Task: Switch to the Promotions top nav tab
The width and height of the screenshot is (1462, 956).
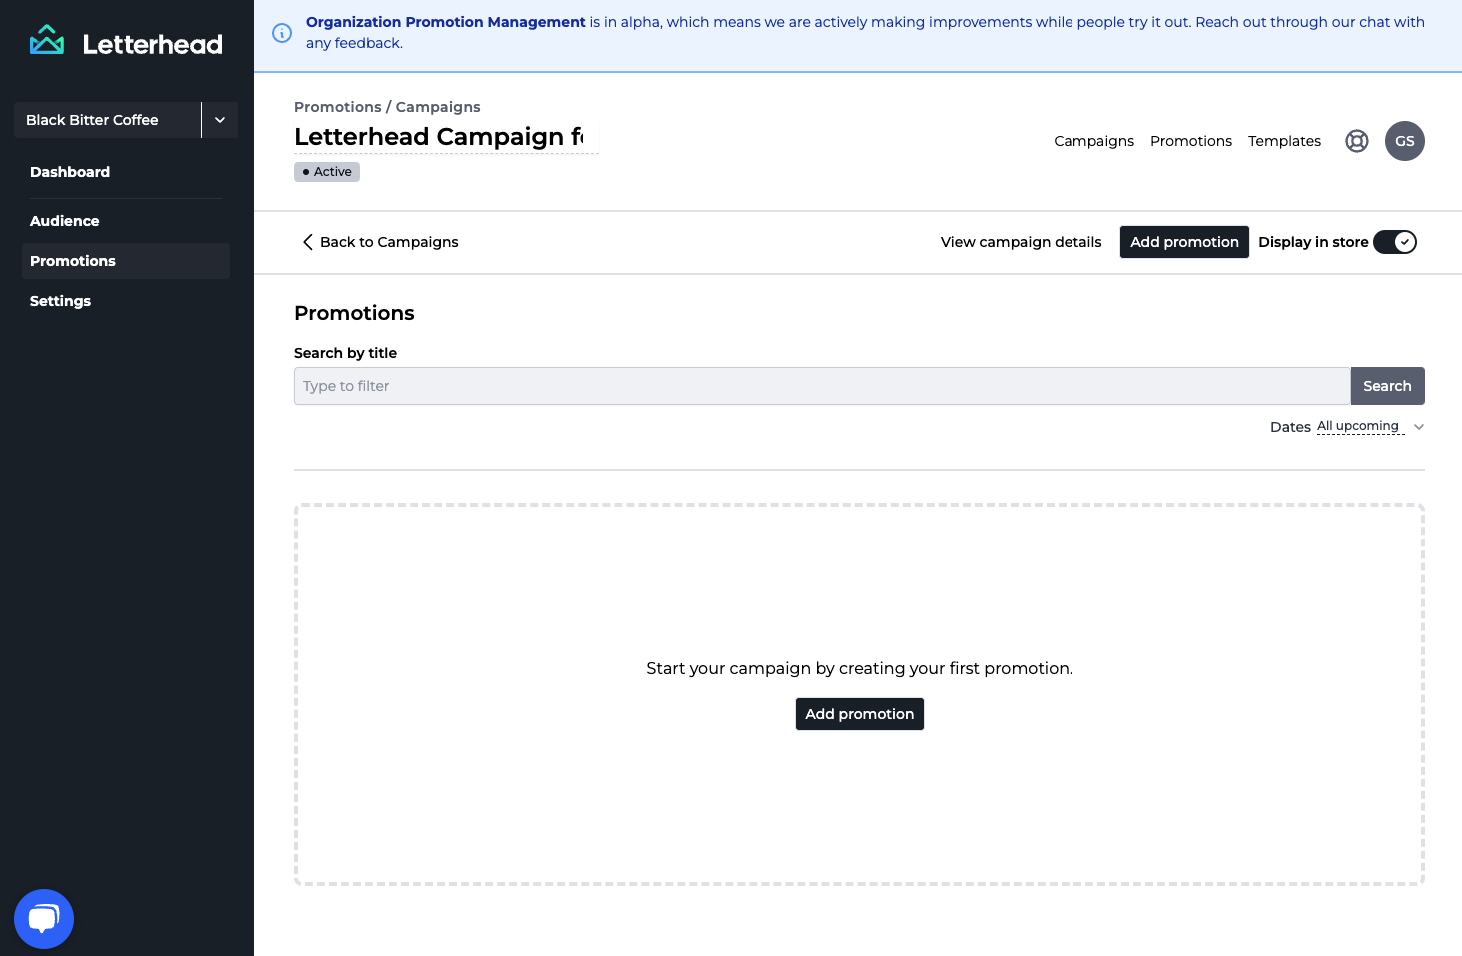Action: tap(1191, 141)
